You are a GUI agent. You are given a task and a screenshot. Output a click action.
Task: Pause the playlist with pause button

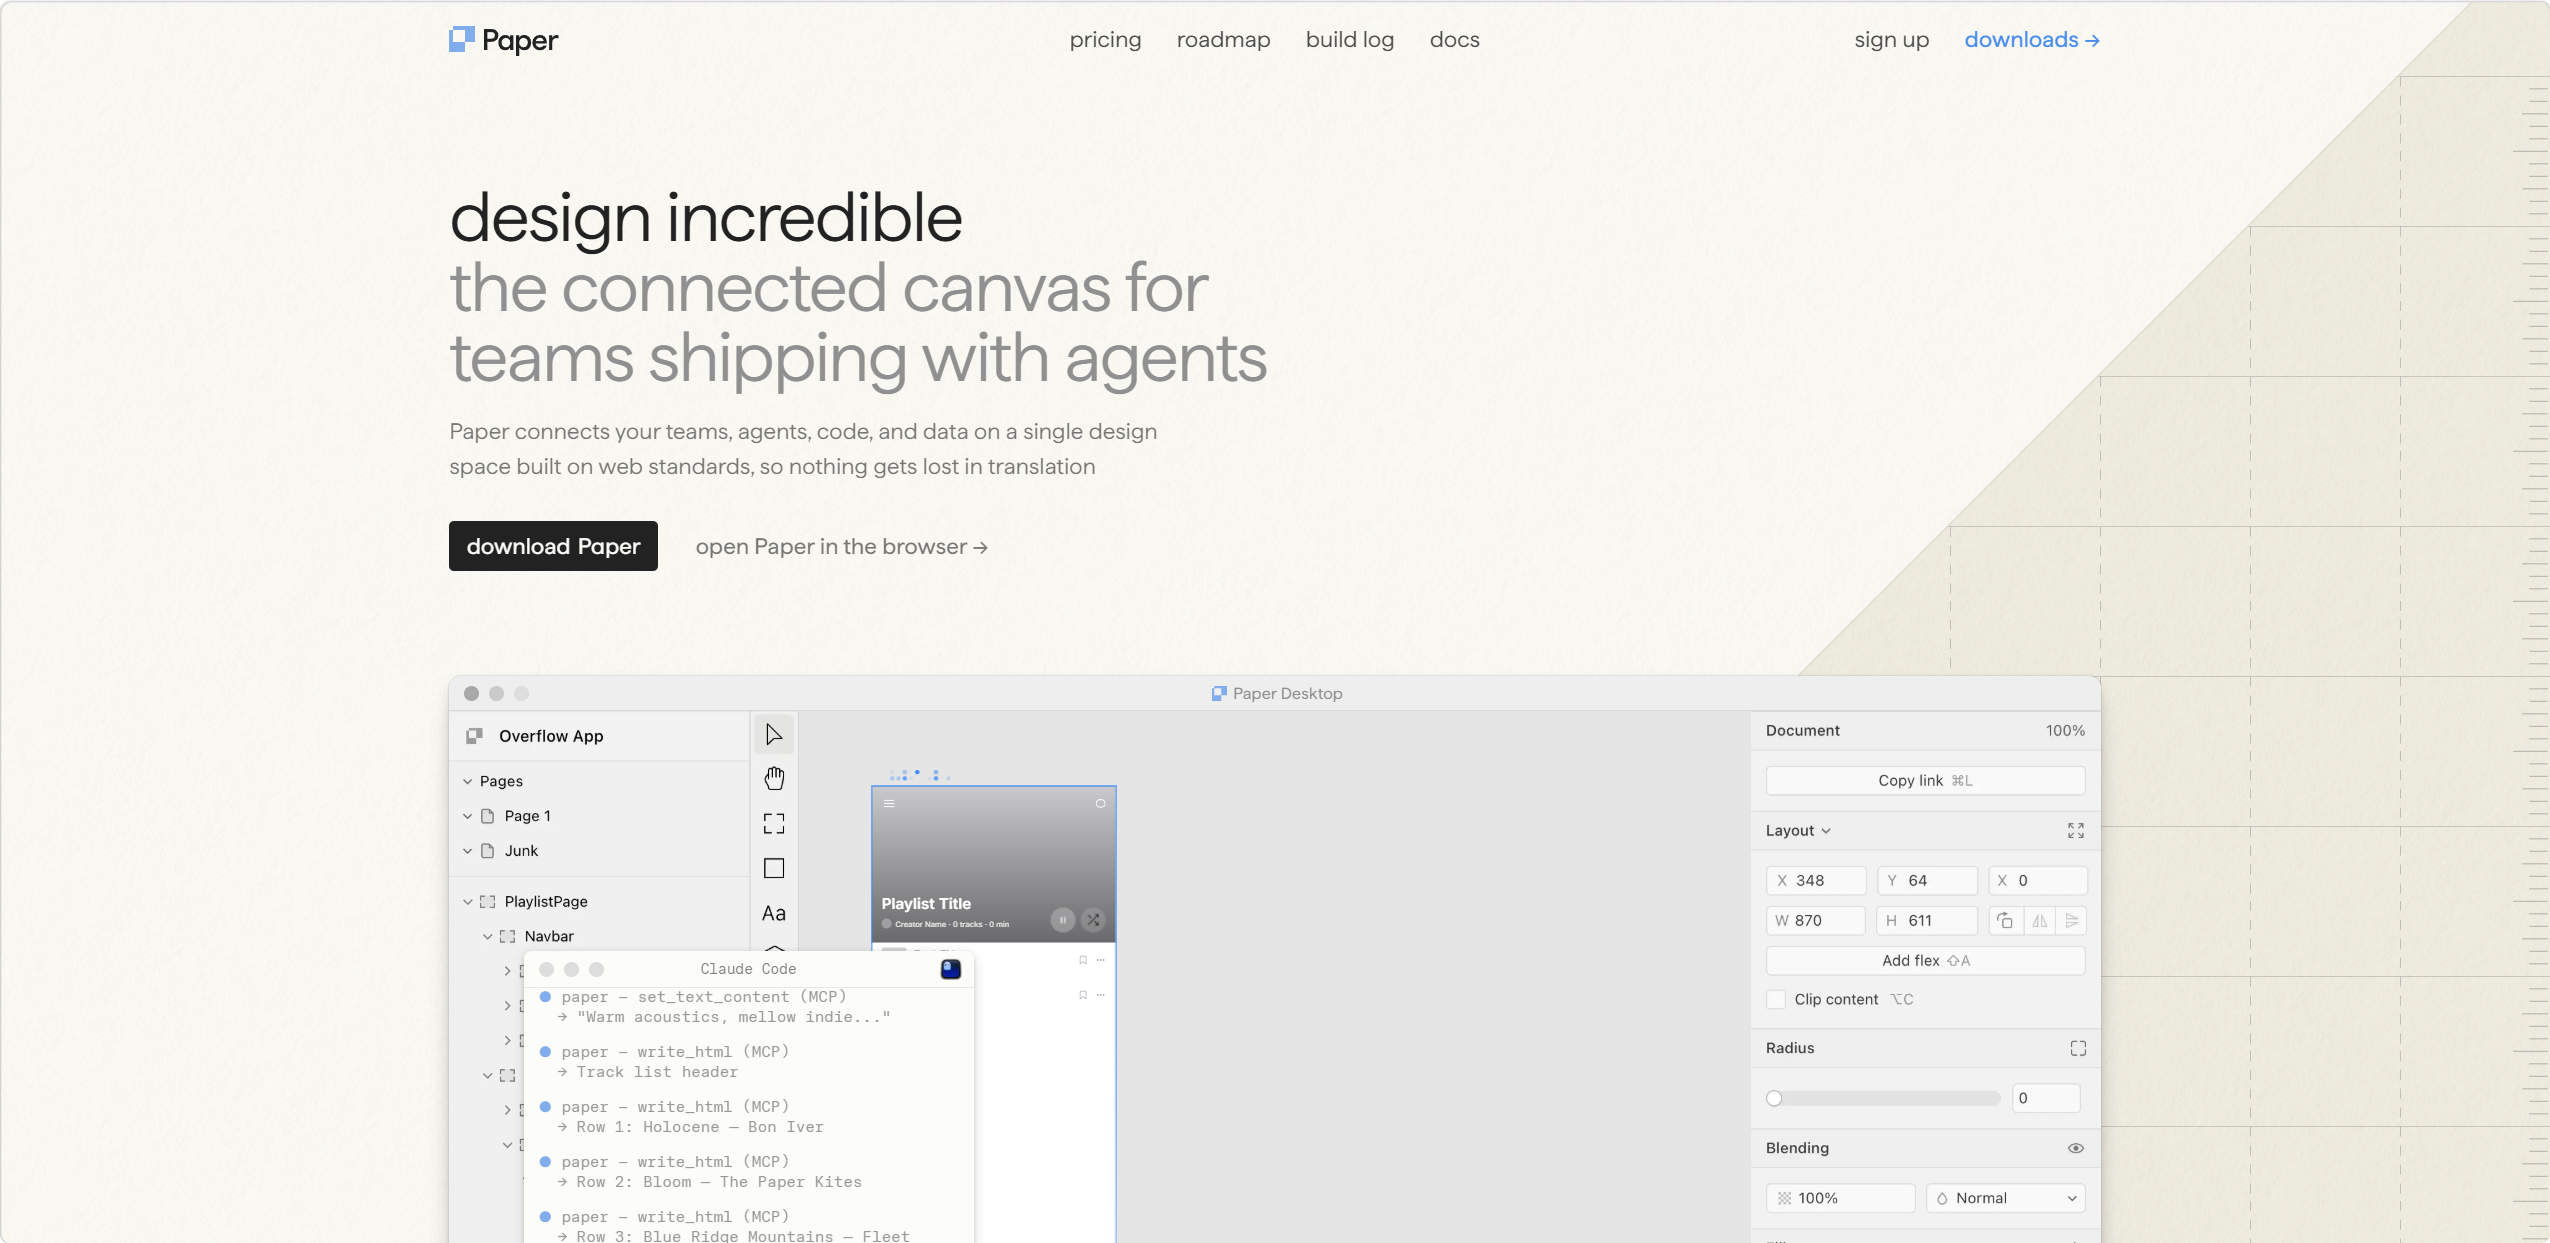(1063, 920)
